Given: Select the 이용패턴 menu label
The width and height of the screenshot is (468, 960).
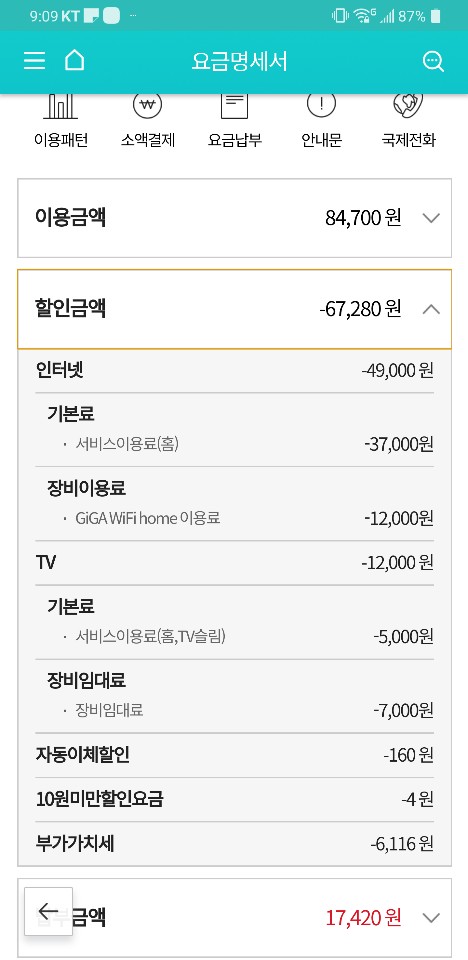Looking at the screenshot, I should [x=61, y=140].
